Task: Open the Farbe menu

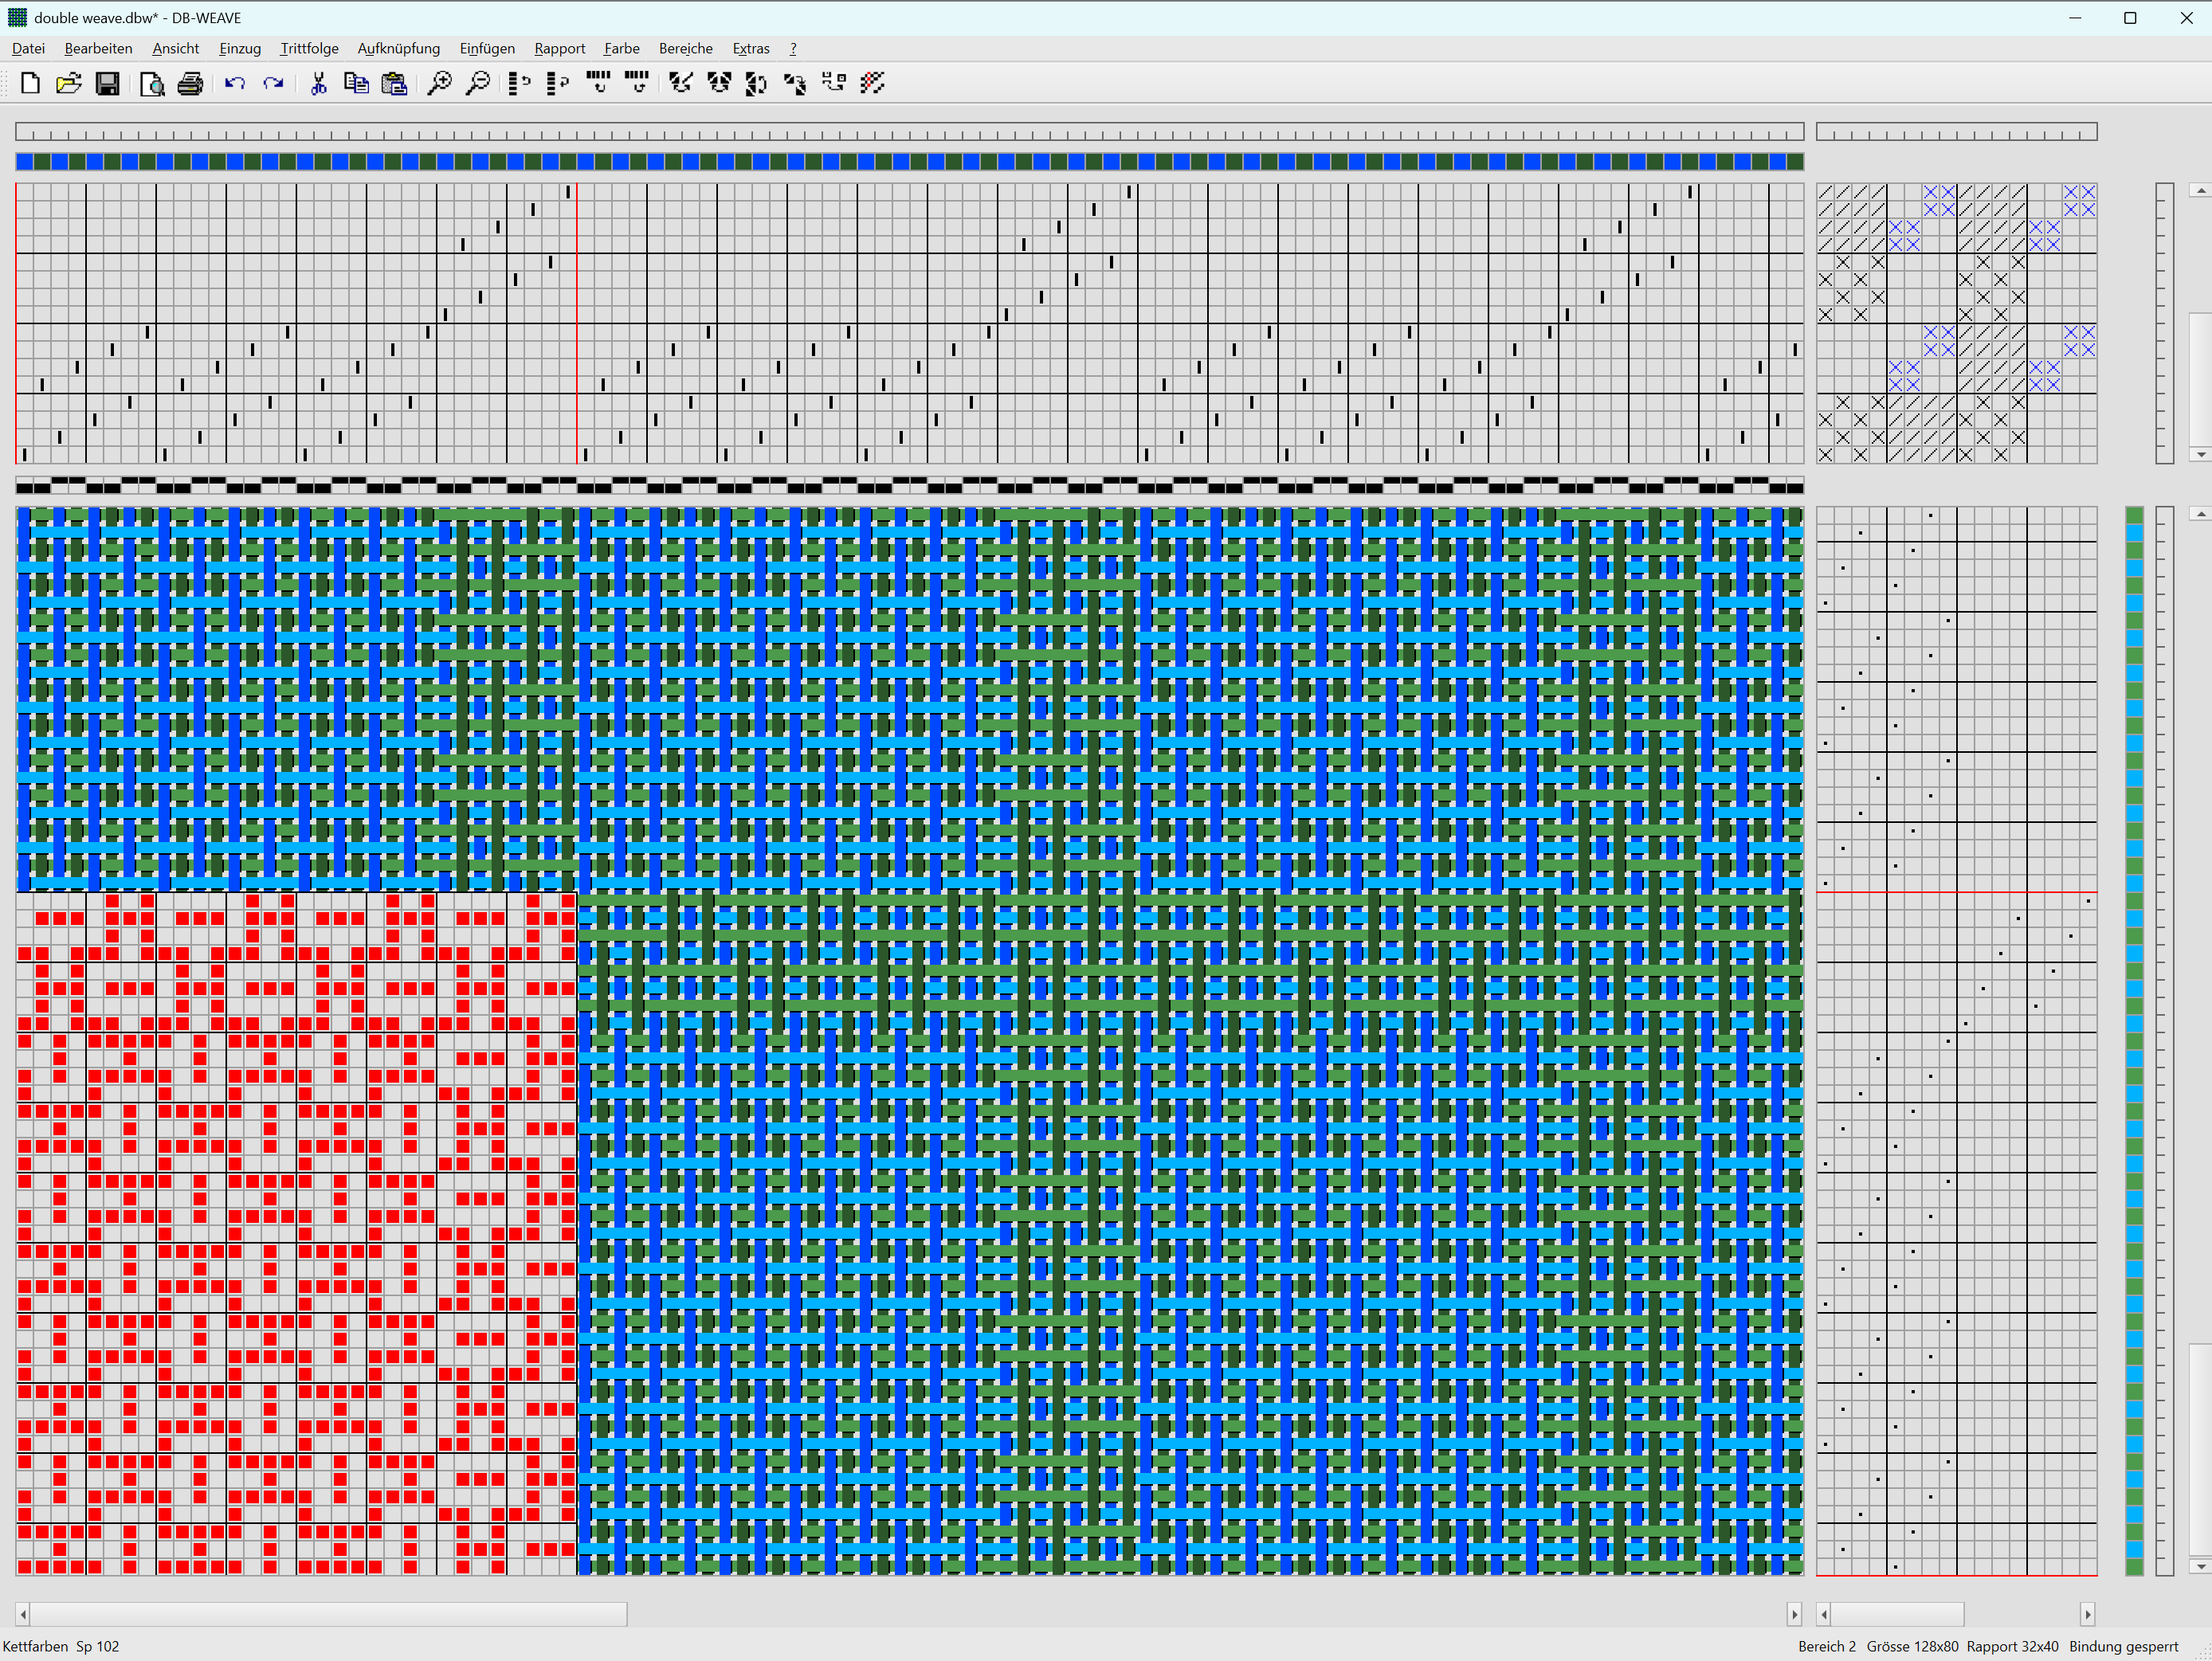Action: [621, 48]
